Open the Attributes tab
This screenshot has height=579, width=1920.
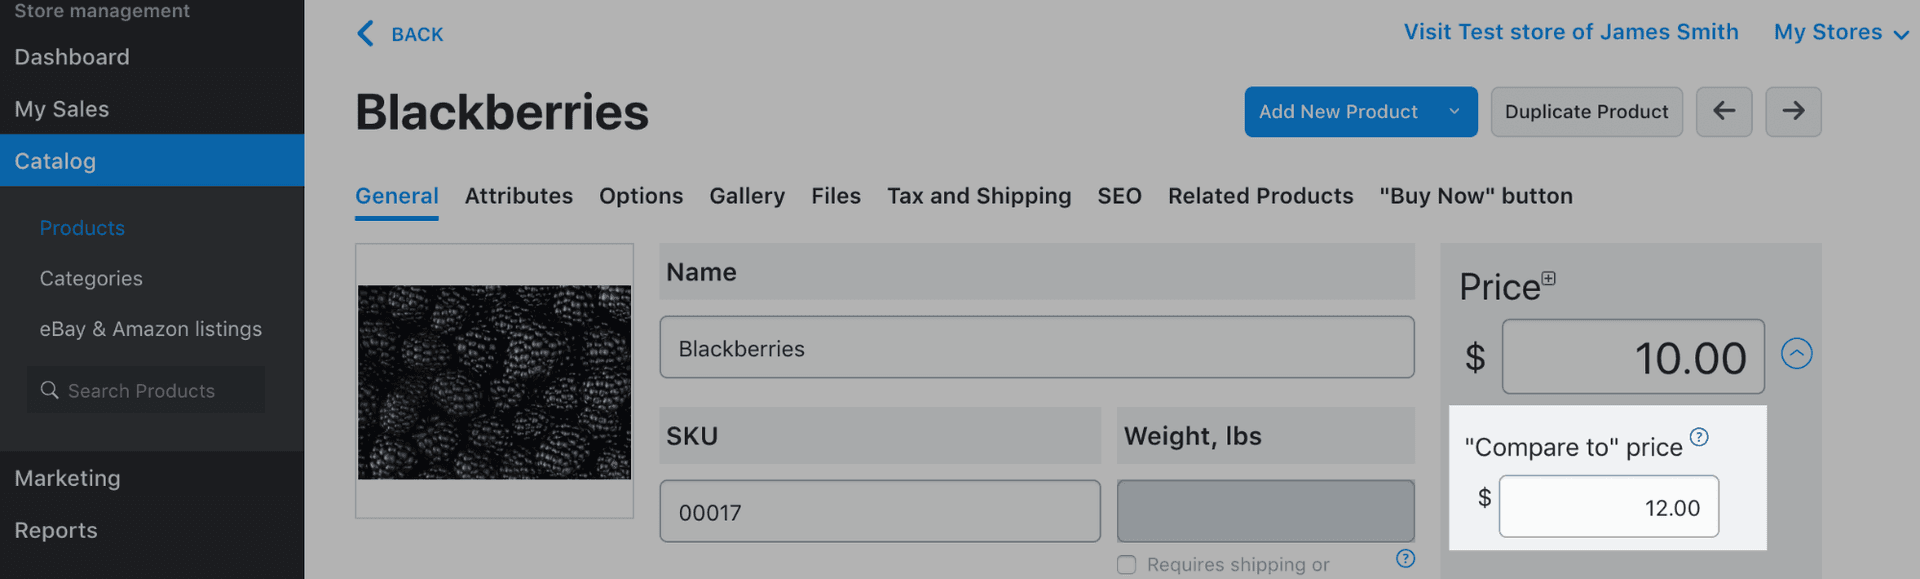(x=518, y=196)
